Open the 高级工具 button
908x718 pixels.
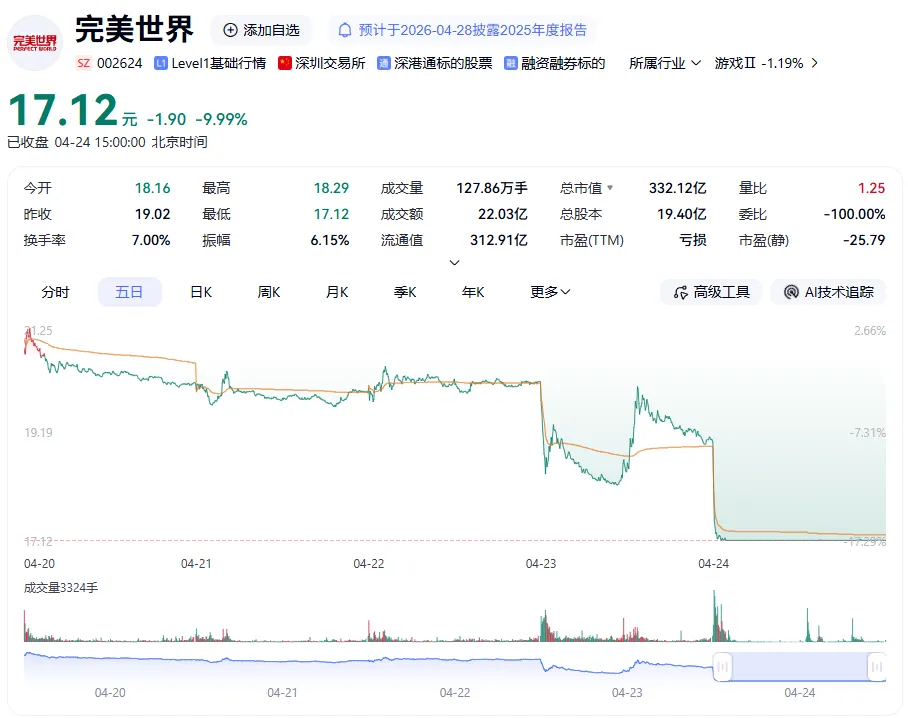tap(711, 292)
